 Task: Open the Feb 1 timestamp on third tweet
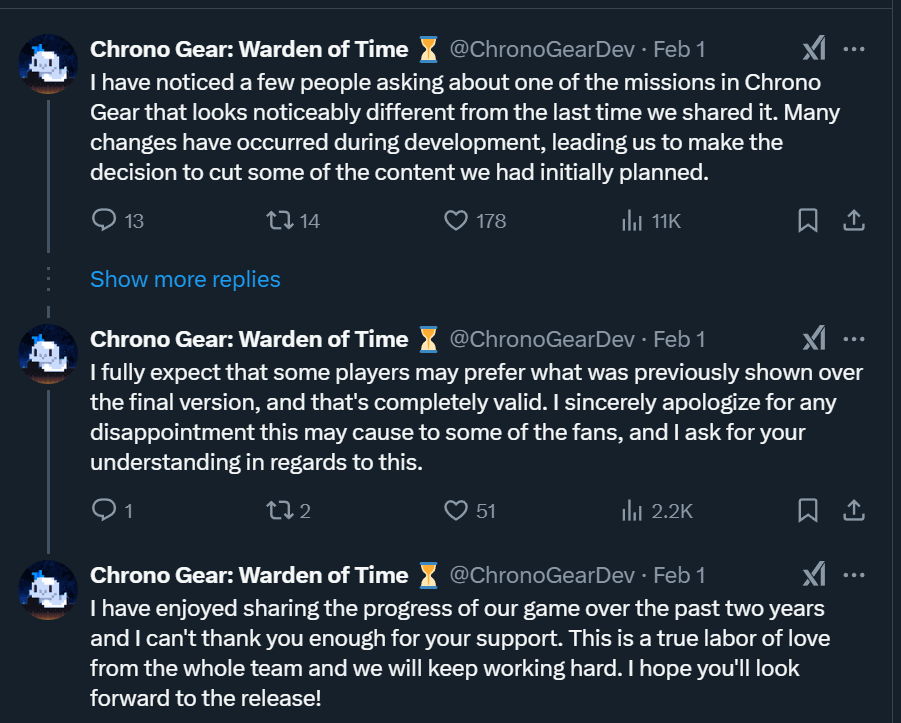click(679, 575)
